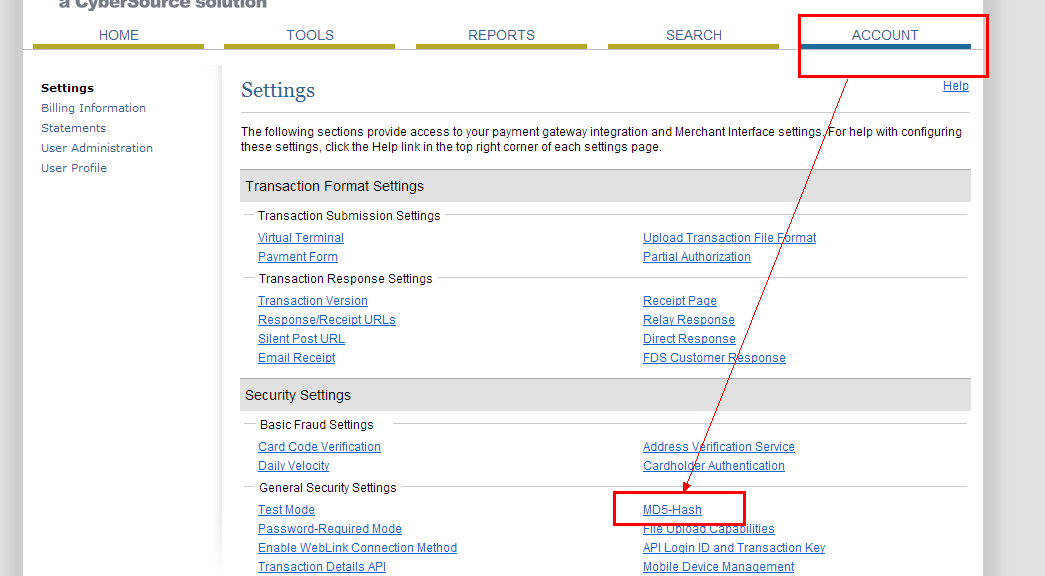This screenshot has height=576, width=1045.
Task: Click the Help link
Action: click(x=956, y=86)
